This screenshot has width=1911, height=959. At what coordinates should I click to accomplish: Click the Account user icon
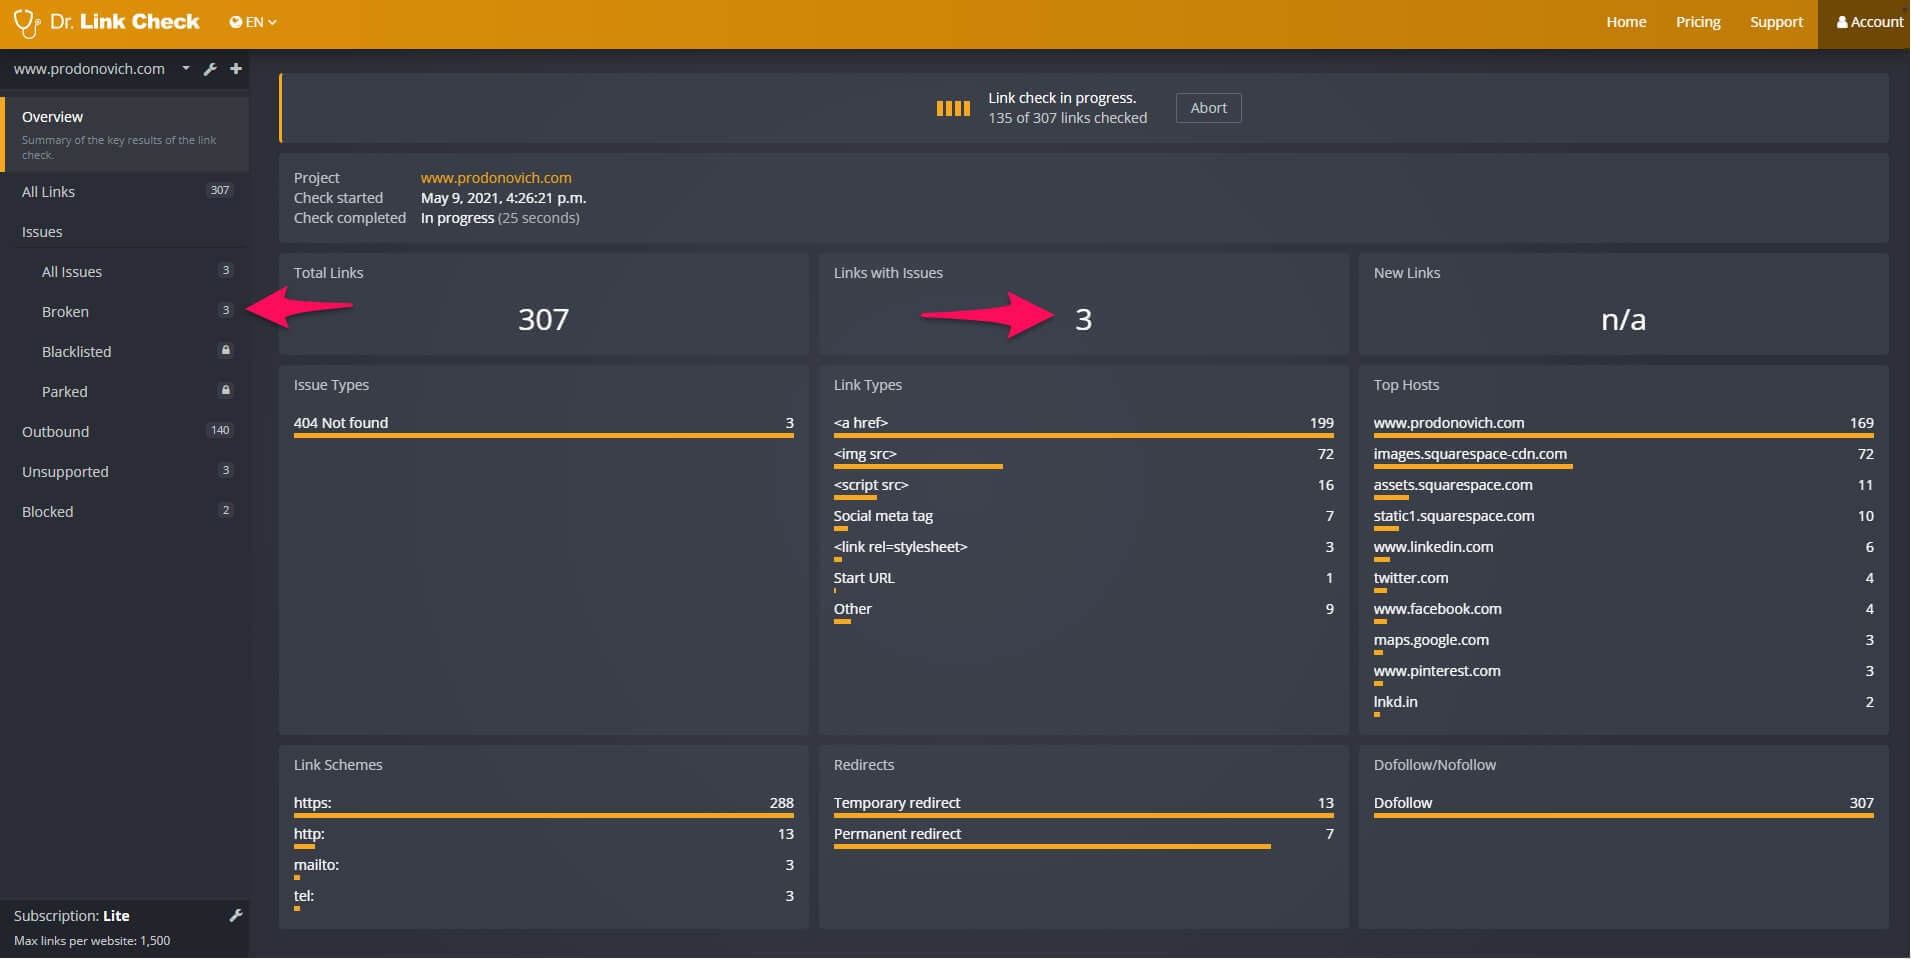point(1842,22)
